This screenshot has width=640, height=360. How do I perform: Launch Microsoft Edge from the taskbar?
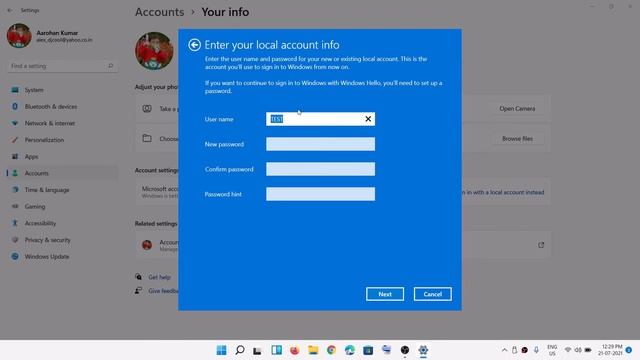350,350
